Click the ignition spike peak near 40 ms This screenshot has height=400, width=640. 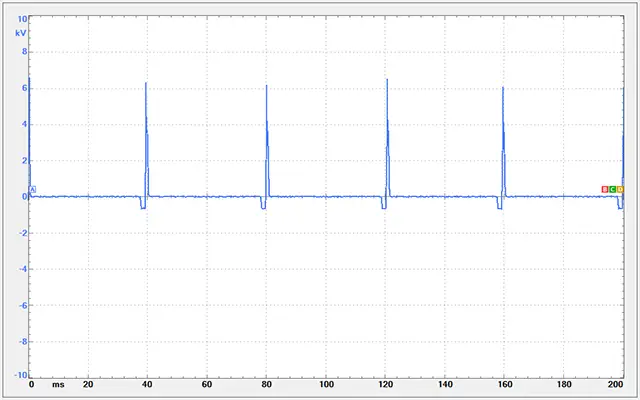pos(146,83)
